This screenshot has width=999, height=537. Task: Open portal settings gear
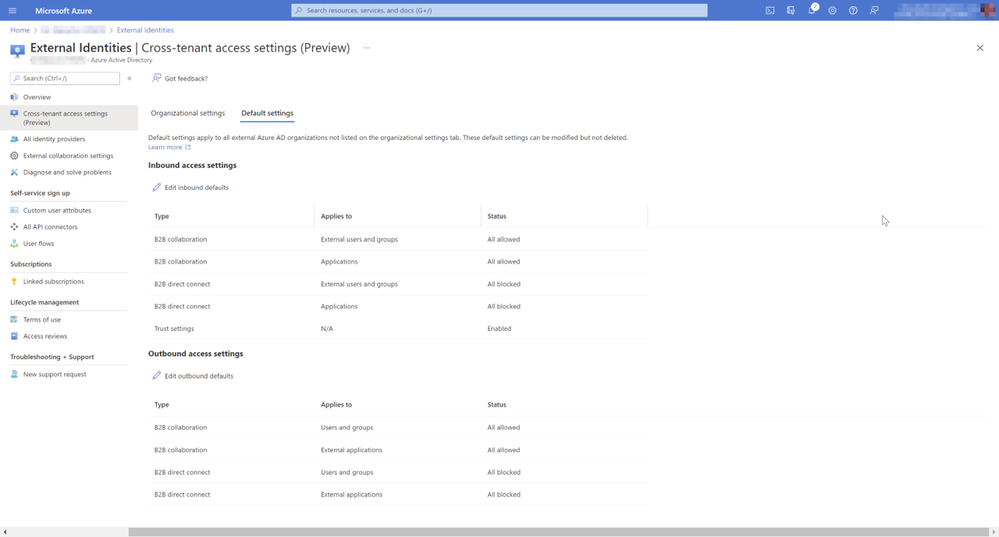832,11
